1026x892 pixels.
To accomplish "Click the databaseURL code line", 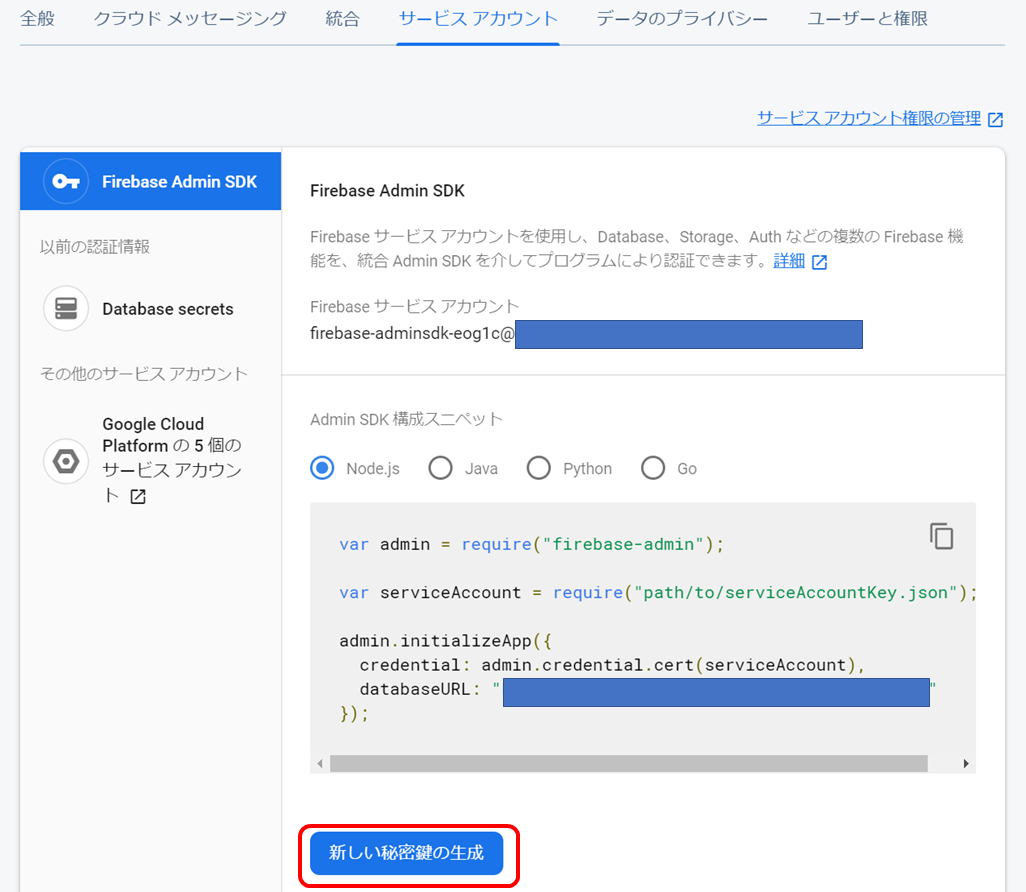I will tap(648, 690).
